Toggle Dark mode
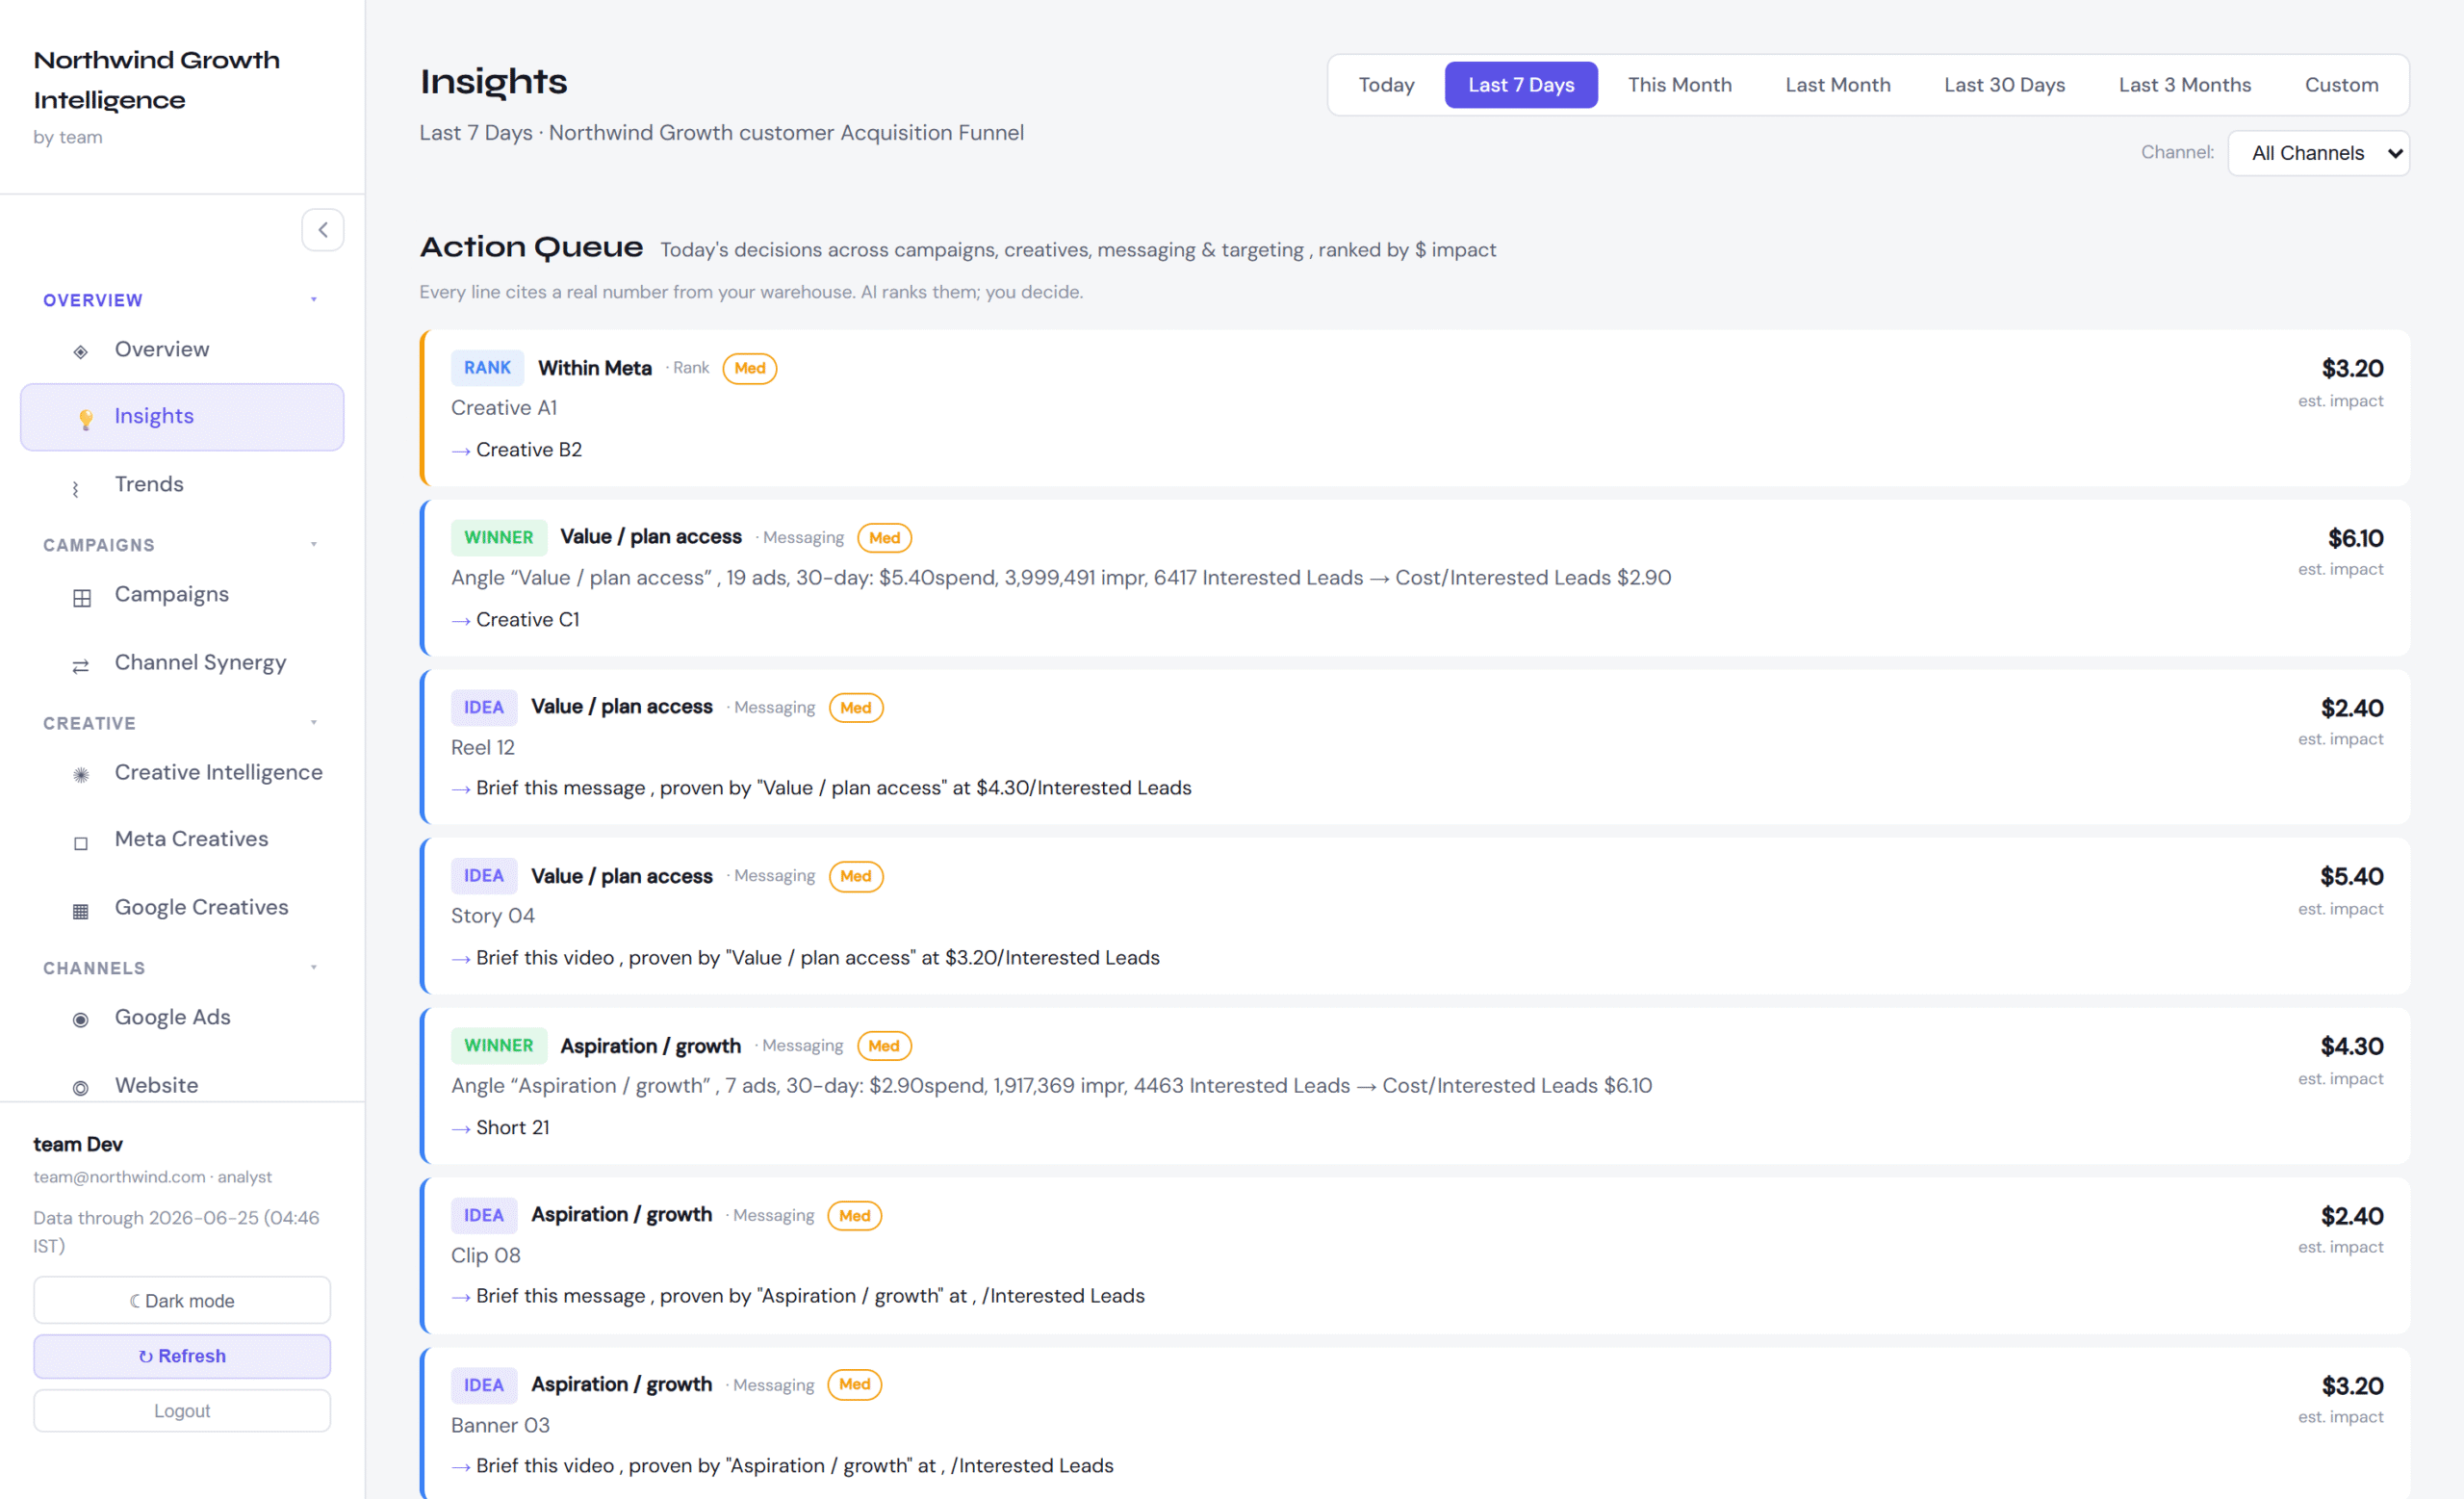 [x=182, y=1300]
